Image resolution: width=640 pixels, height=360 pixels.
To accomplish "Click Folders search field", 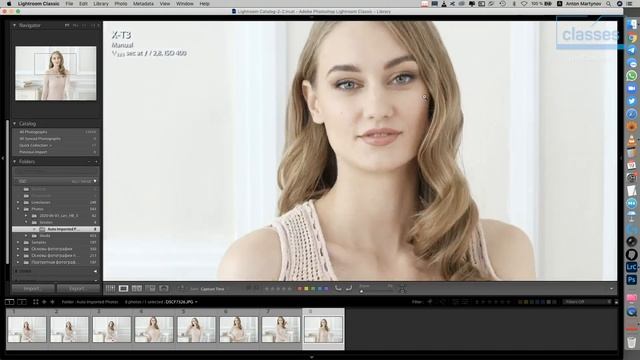I will pos(56,171).
